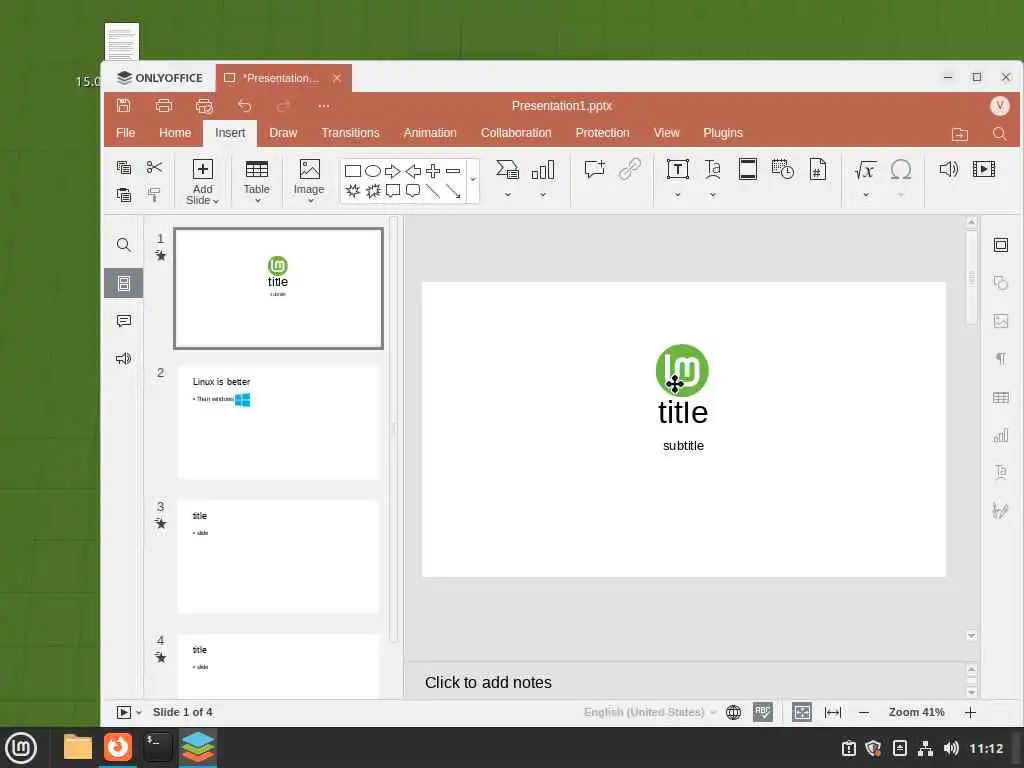Insert a right arrow shape
This screenshot has height=768, width=1024.
click(x=392, y=171)
